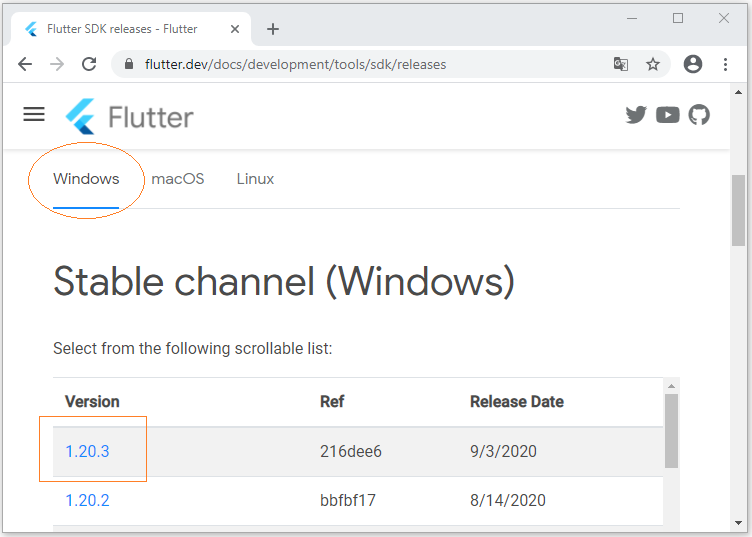Screen dimensions: 752x537
Task: Open the Chrome profile account icon
Action: click(693, 64)
